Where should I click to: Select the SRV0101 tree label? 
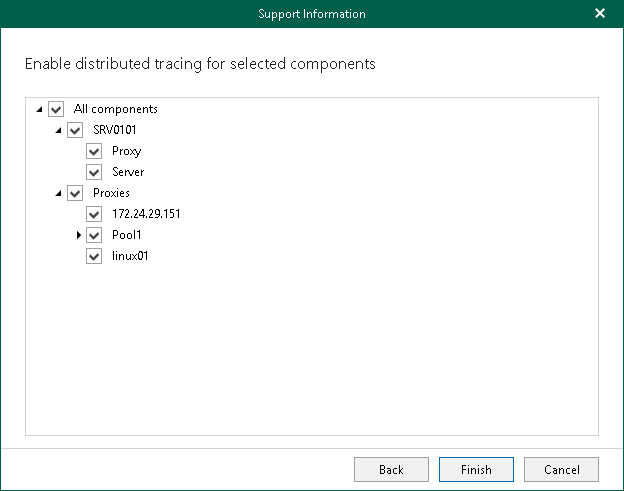115,130
